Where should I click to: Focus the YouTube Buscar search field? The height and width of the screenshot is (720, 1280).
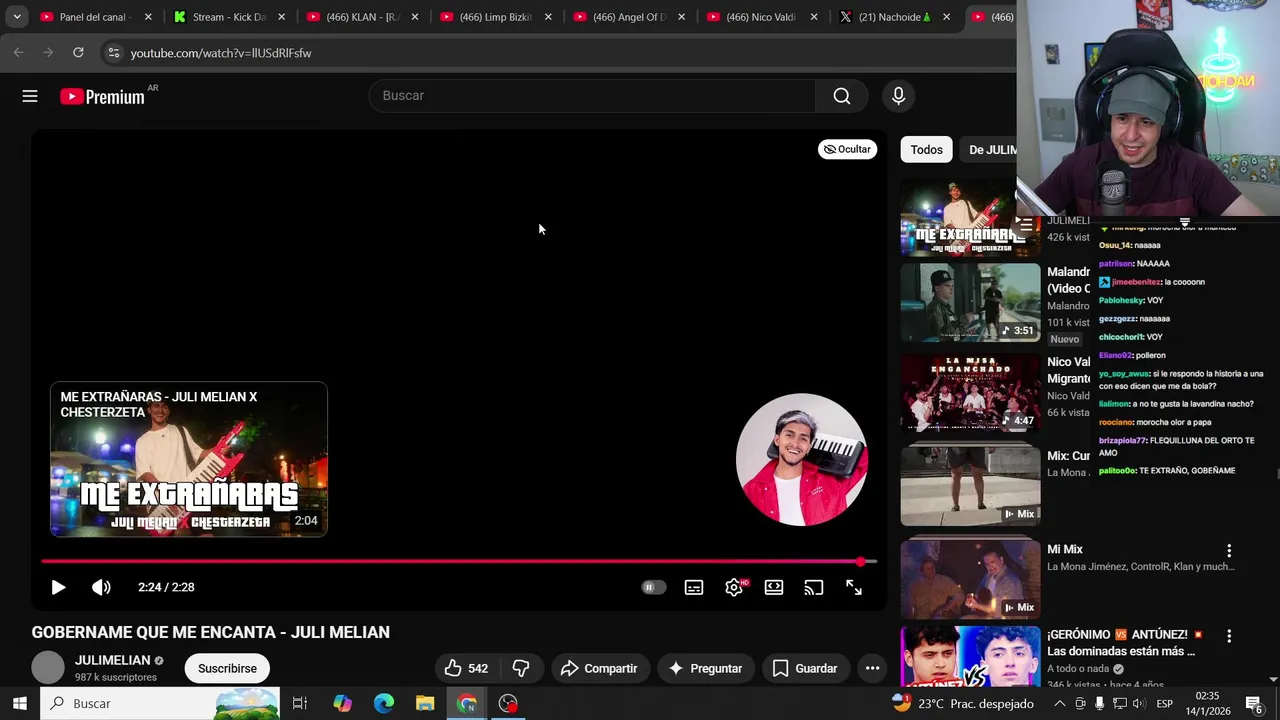(x=593, y=96)
